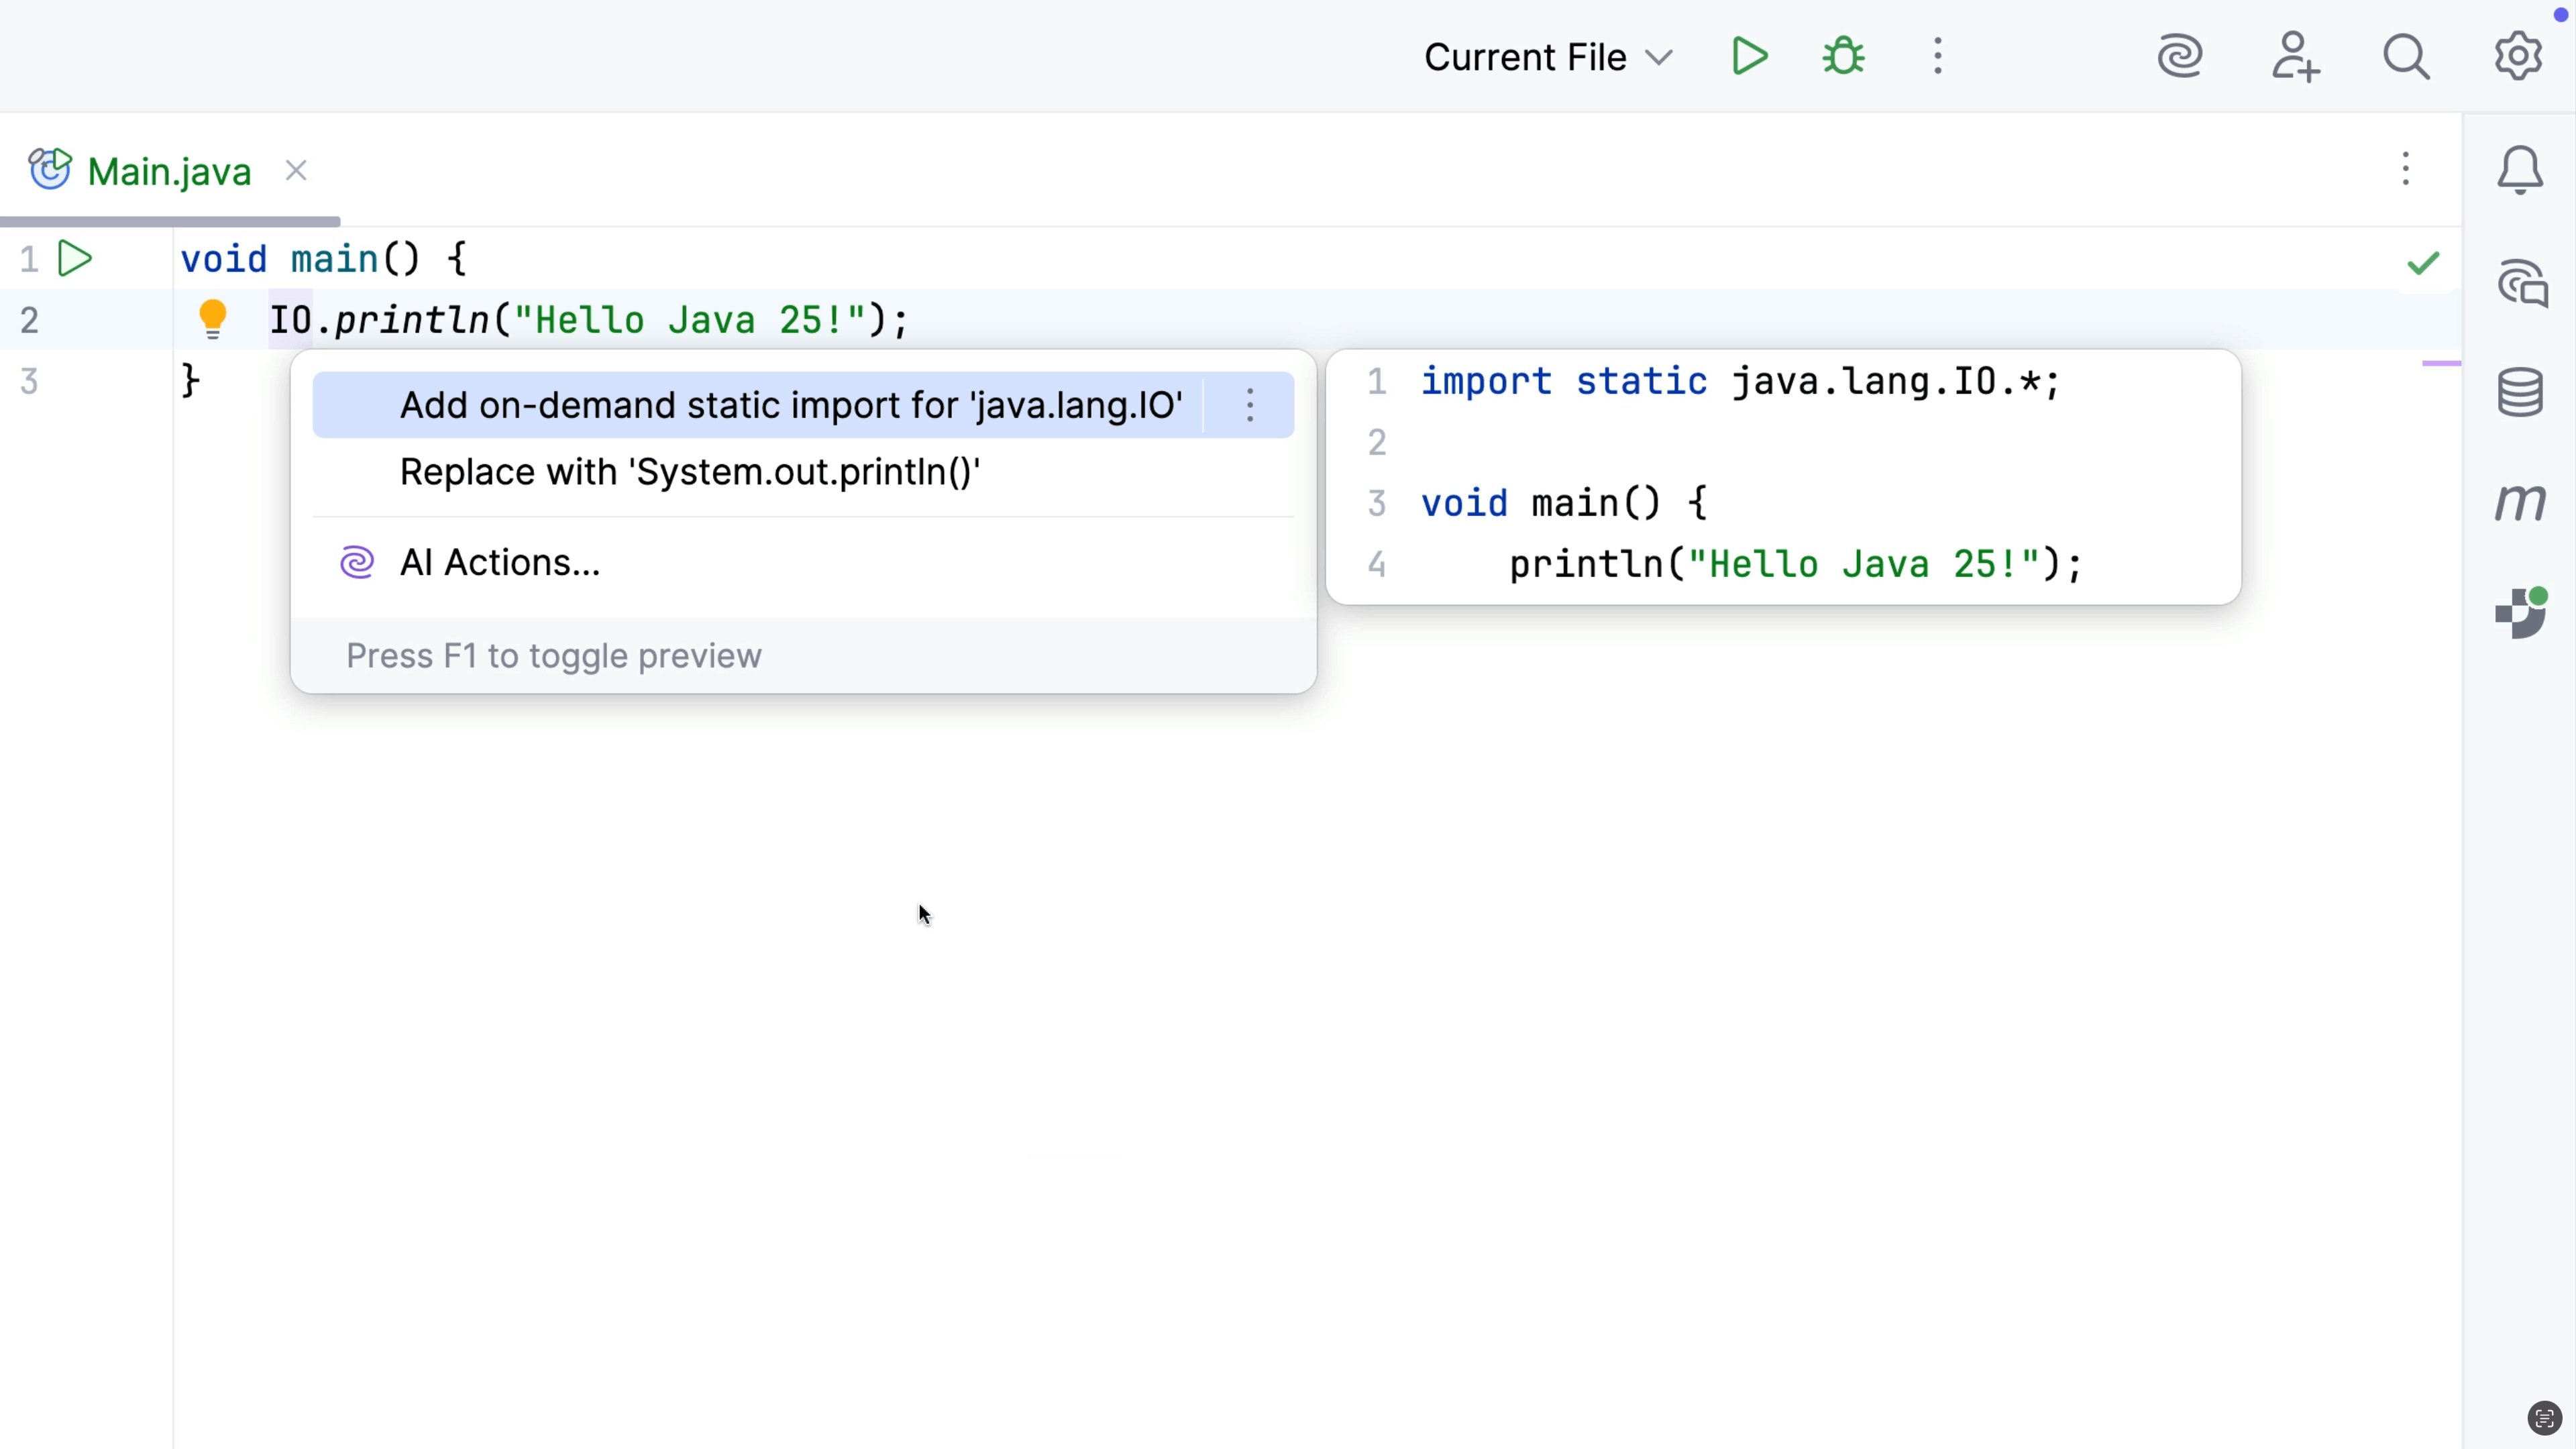Click the Settings gear icon
The width and height of the screenshot is (2576, 1449).
click(2517, 57)
